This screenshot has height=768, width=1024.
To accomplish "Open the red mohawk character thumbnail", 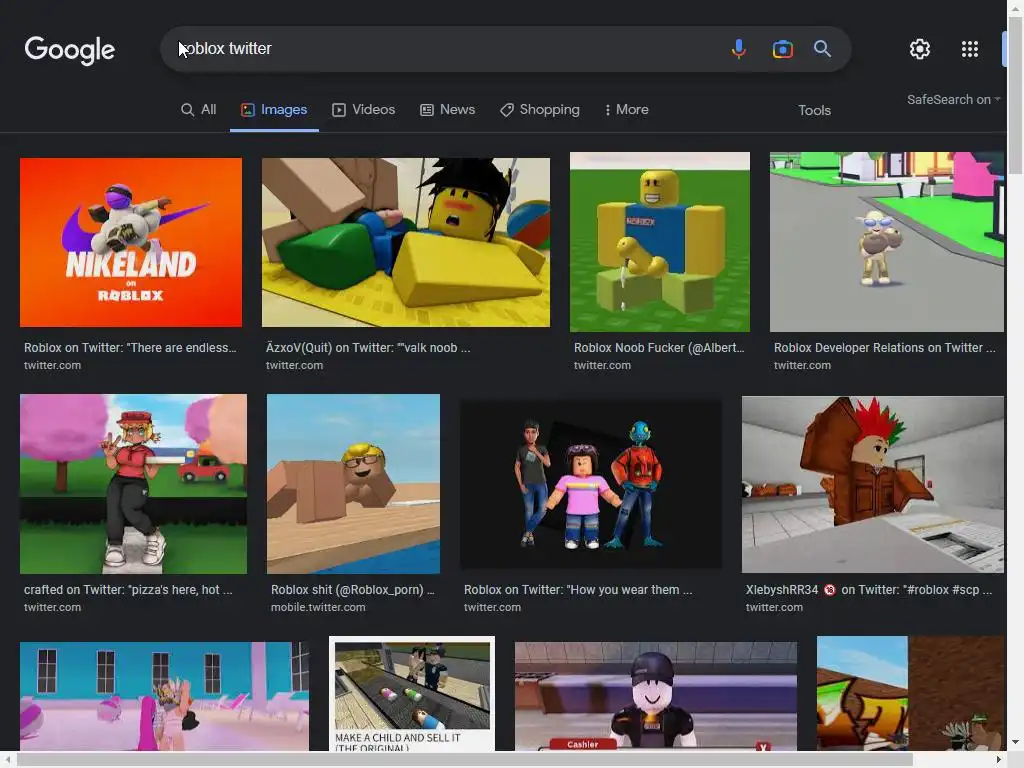I will pyautogui.click(x=873, y=484).
